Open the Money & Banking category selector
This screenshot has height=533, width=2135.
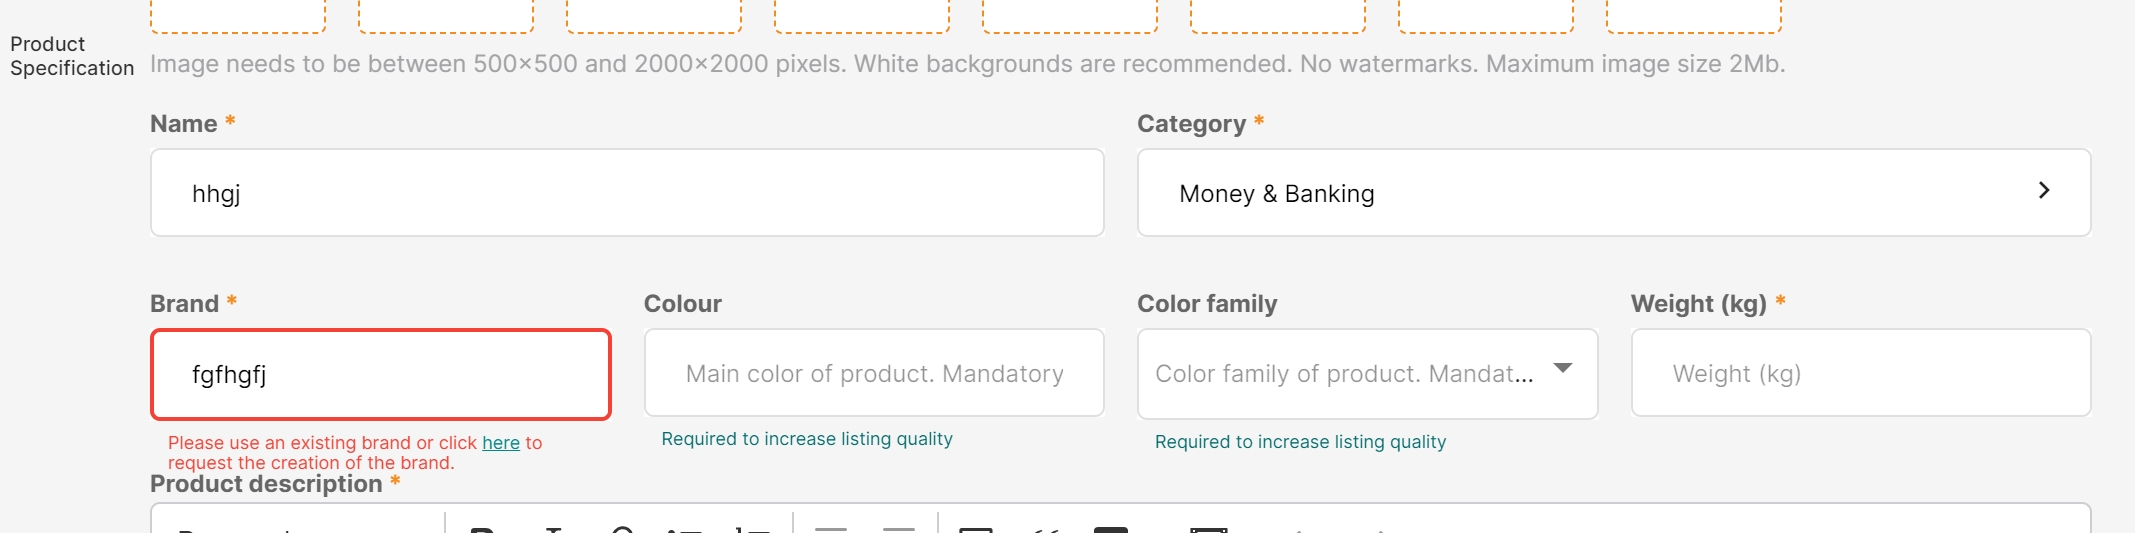tap(1614, 192)
